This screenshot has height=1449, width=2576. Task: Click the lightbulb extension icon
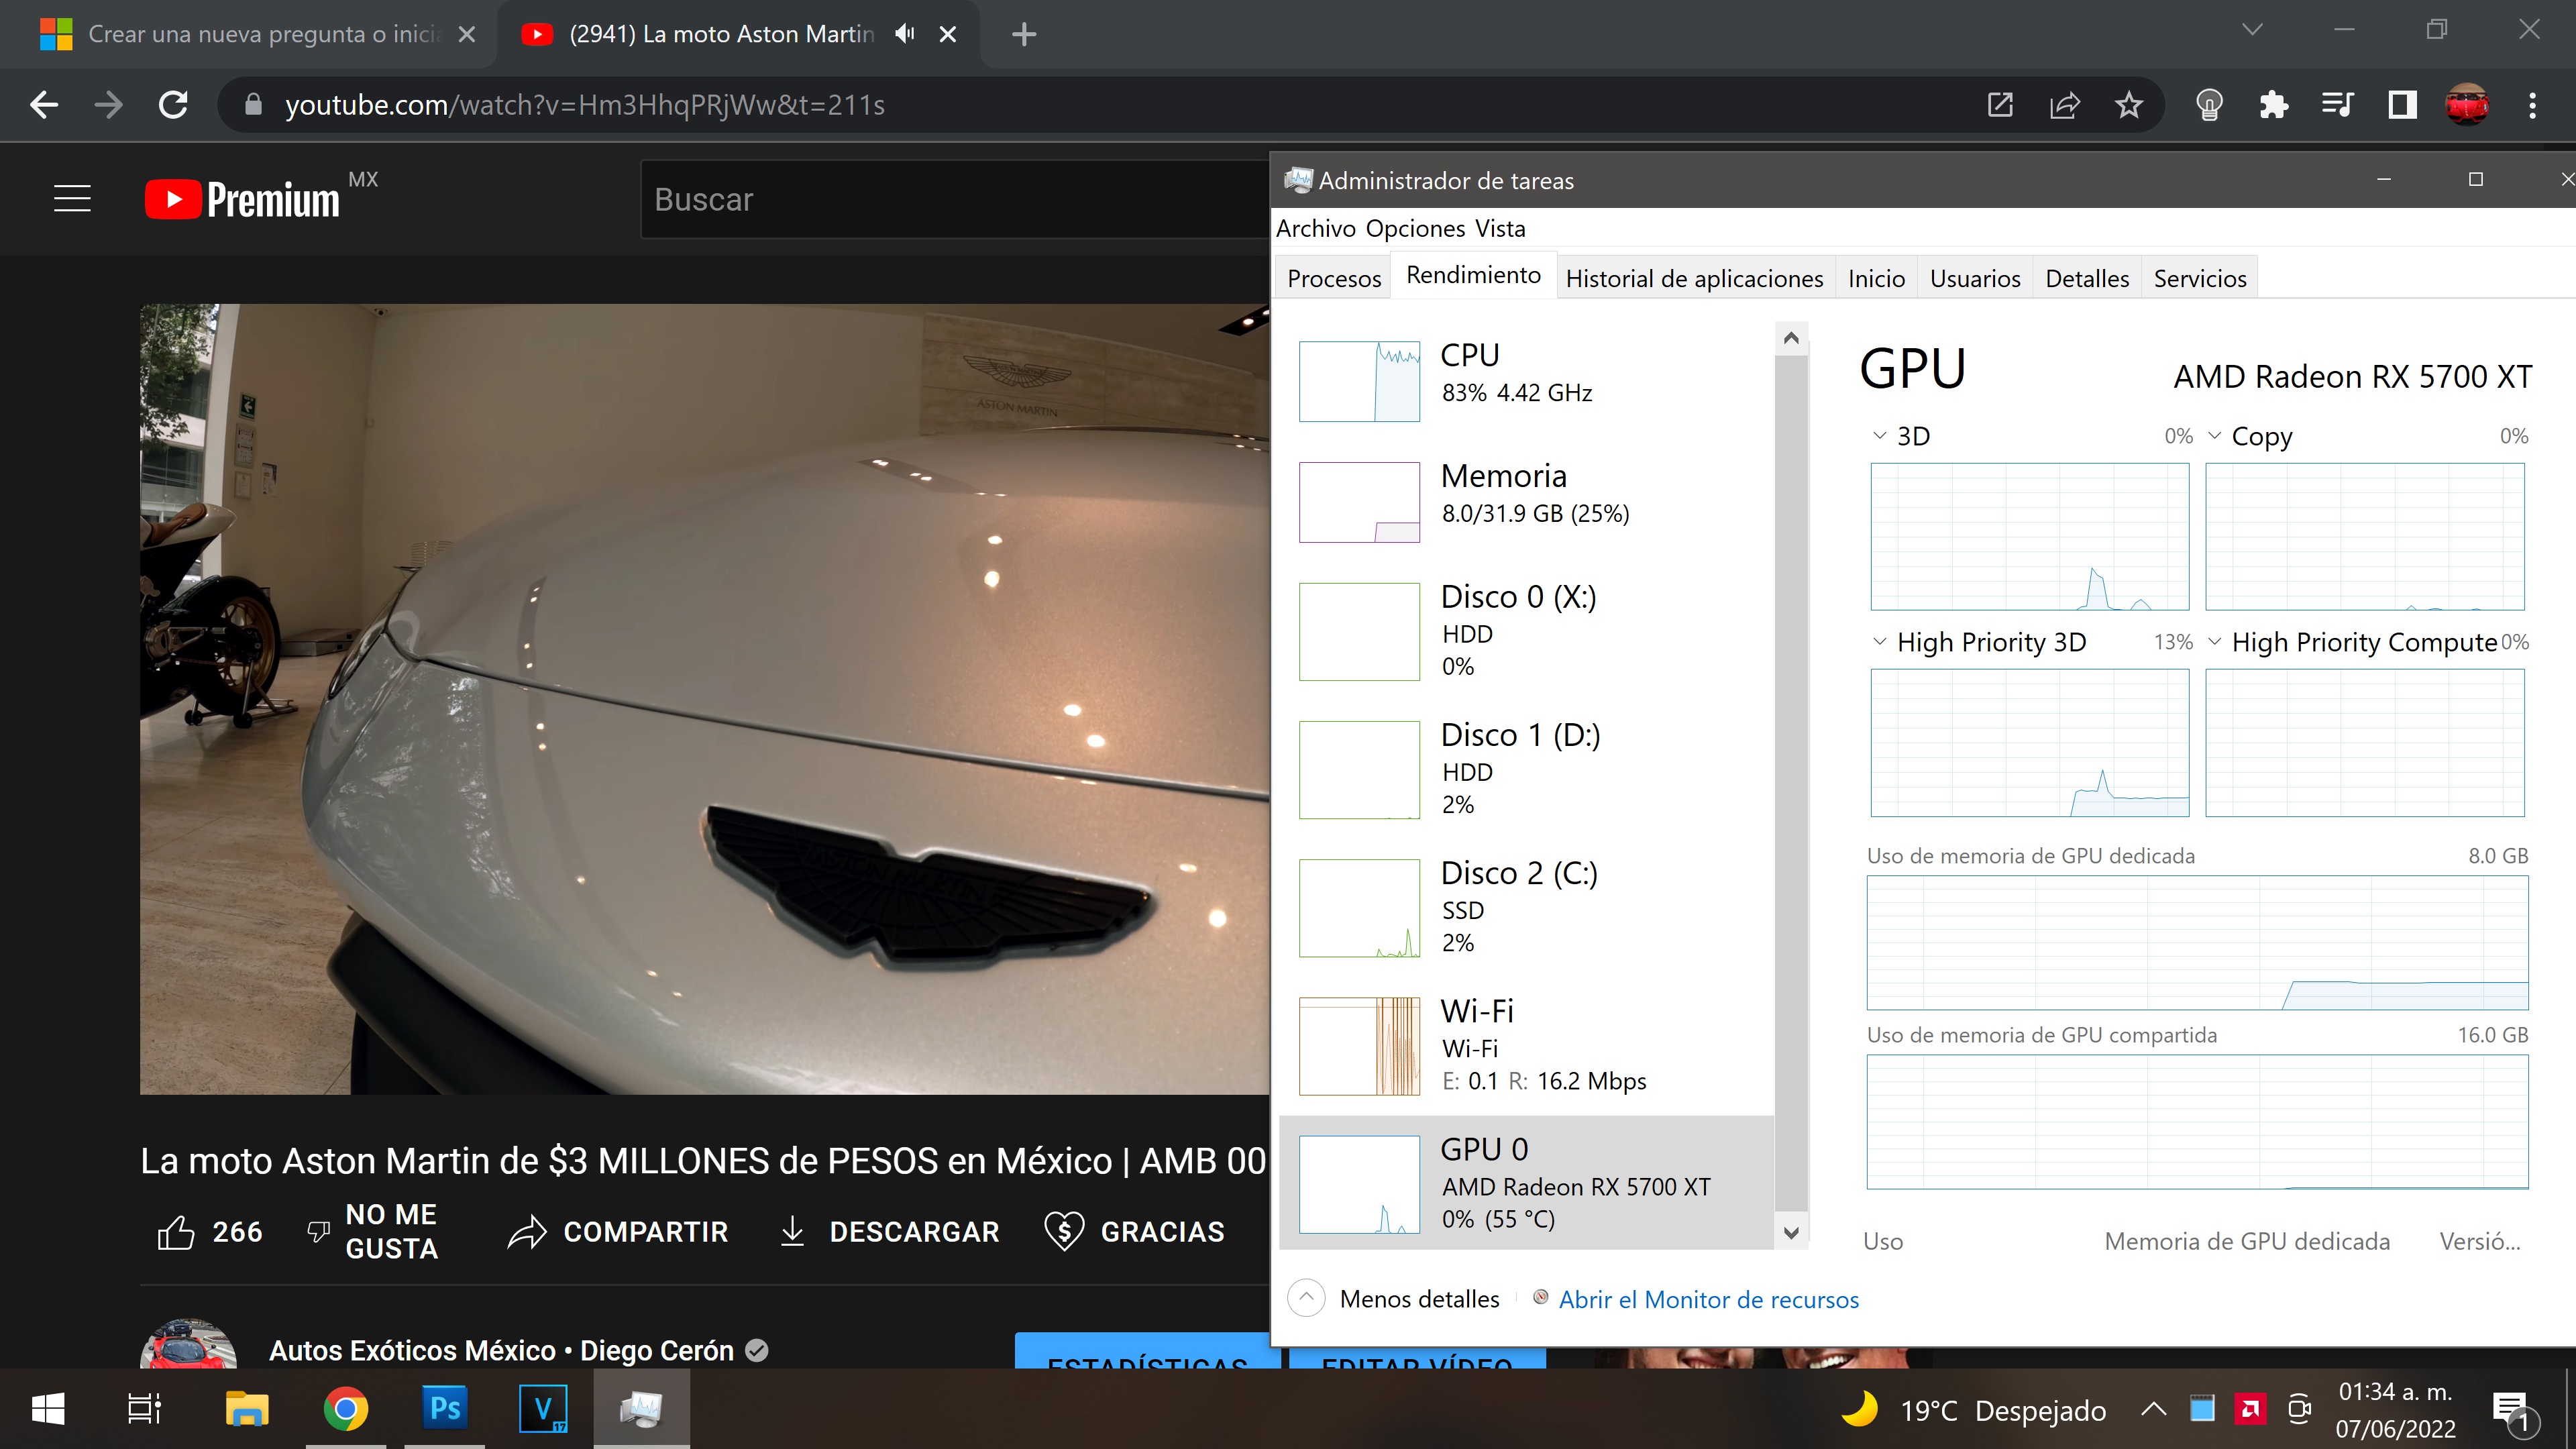2209,105
